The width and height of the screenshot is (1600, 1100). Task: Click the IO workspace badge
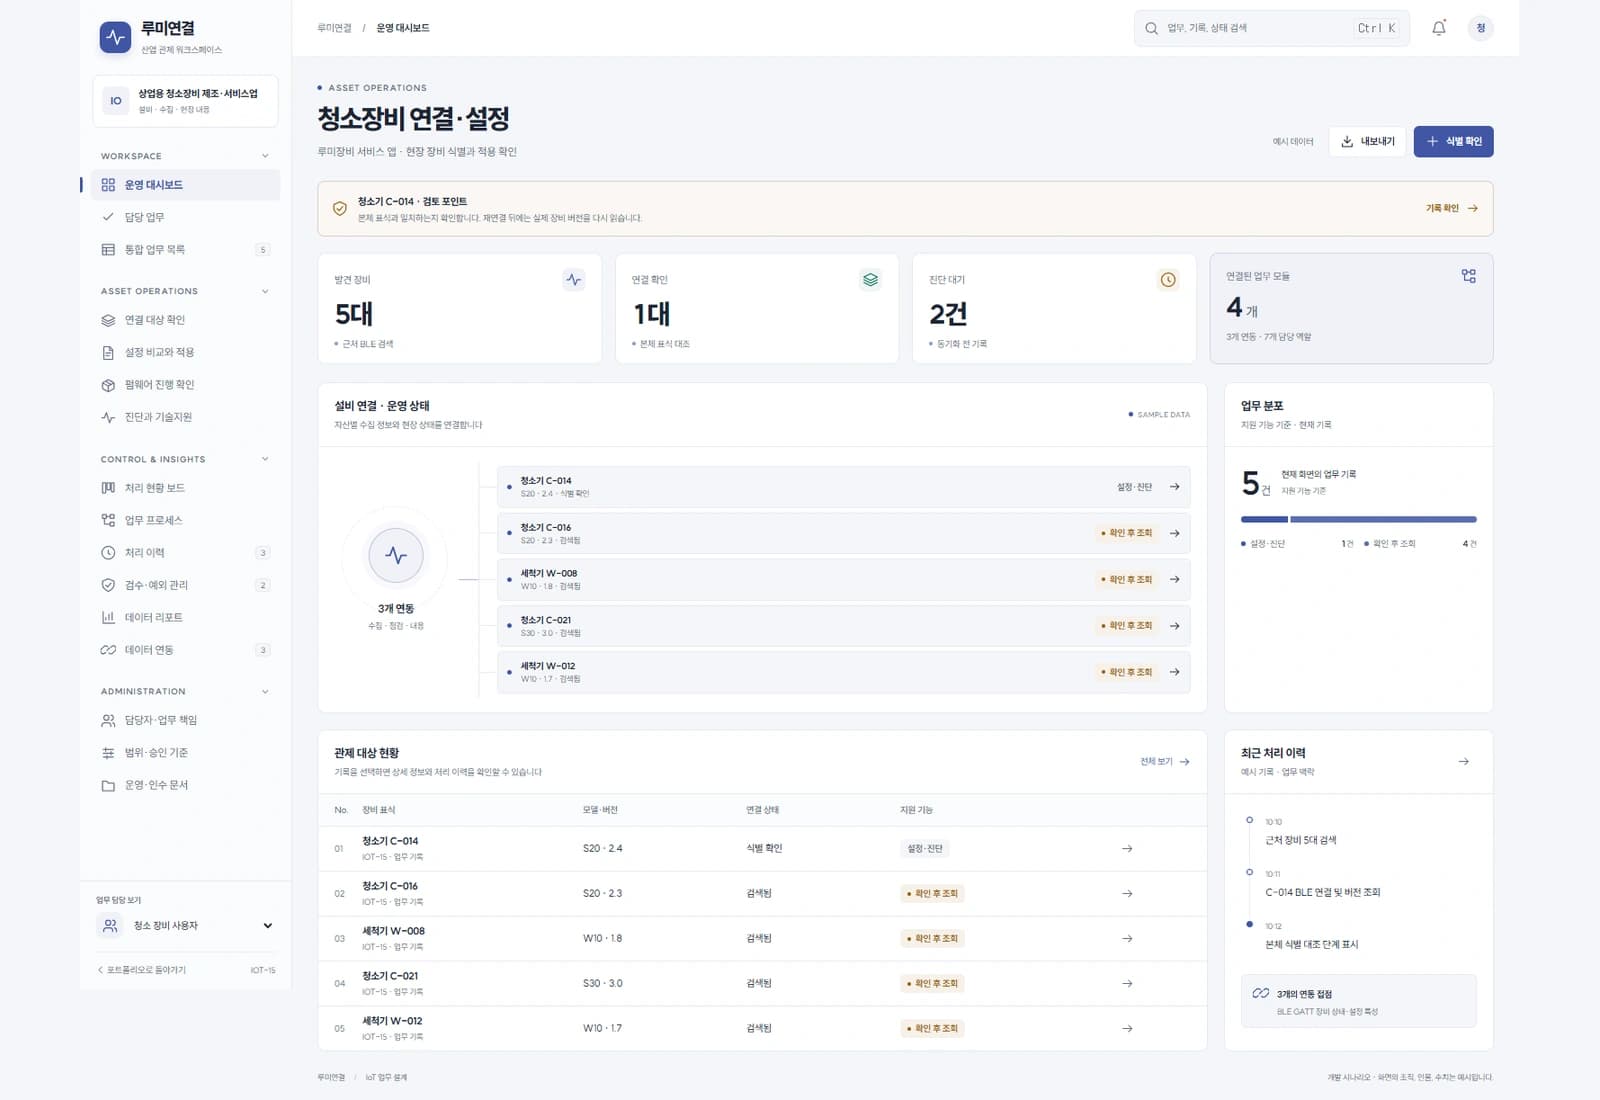tap(116, 101)
